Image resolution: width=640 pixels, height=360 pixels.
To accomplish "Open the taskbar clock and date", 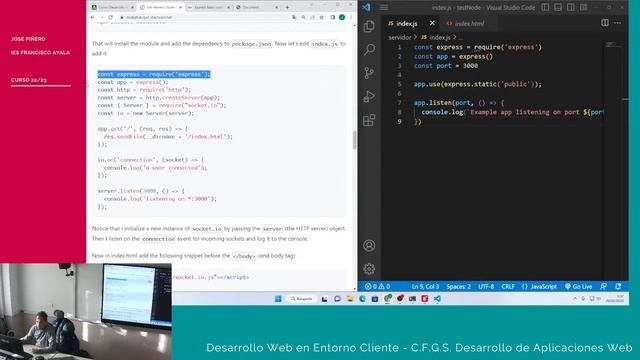I will click(614, 298).
